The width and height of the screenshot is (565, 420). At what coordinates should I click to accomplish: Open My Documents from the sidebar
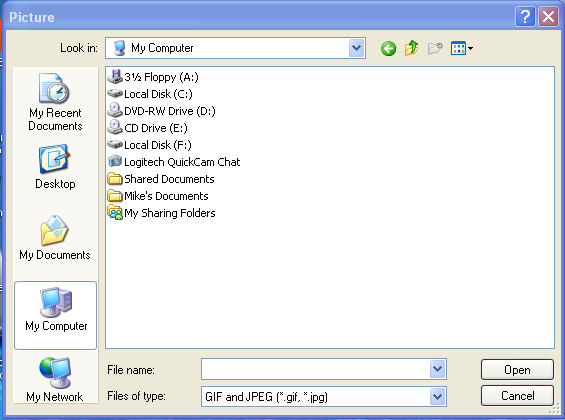55,238
